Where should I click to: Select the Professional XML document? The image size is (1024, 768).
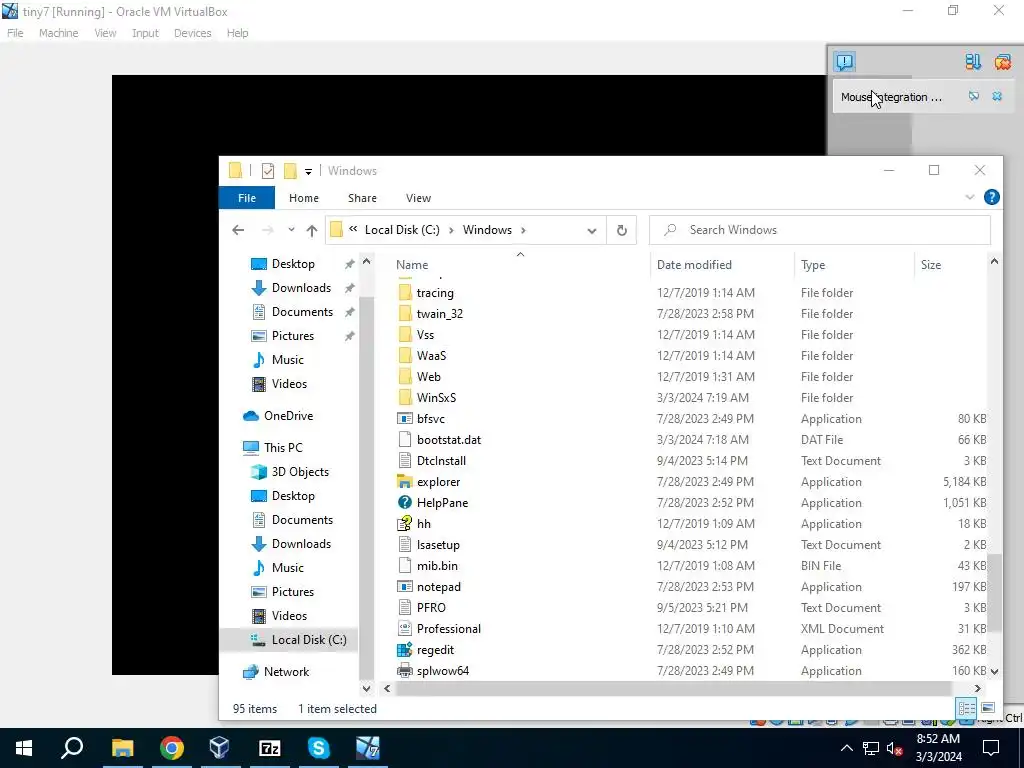point(449,629)
